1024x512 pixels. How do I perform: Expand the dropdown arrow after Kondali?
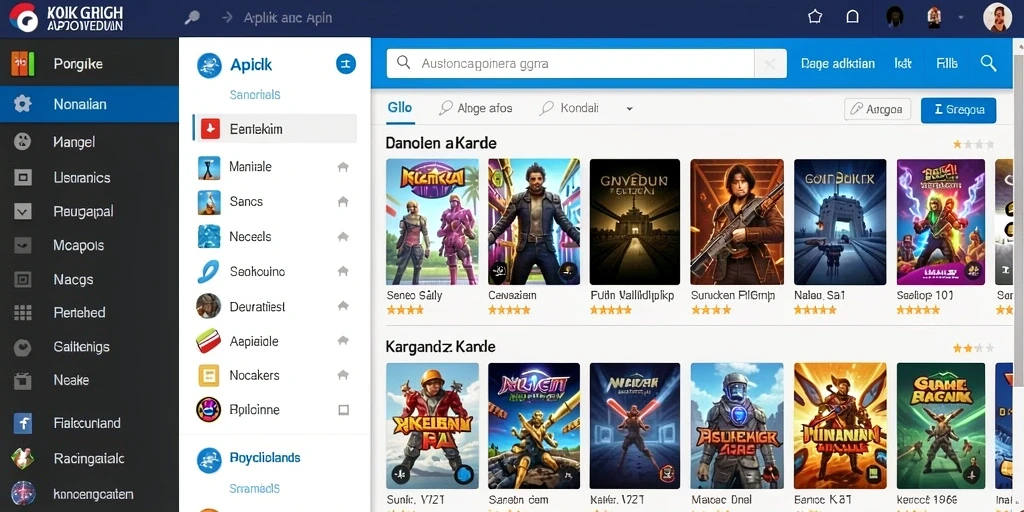point(630,109)
